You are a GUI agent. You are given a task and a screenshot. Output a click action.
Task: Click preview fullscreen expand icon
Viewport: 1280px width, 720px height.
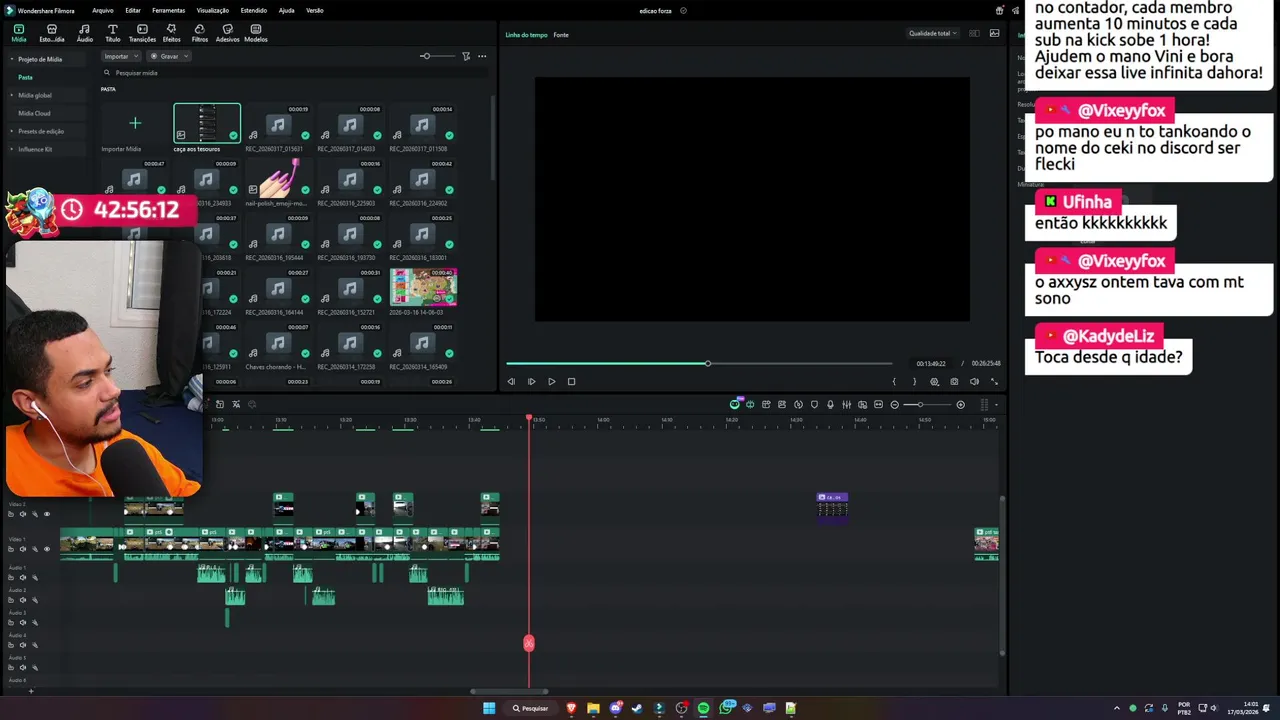pyautogui.click(x=994, y=381)
